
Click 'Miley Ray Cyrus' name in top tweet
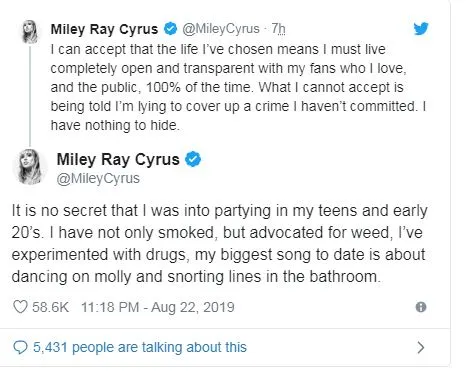click(104, 29)
